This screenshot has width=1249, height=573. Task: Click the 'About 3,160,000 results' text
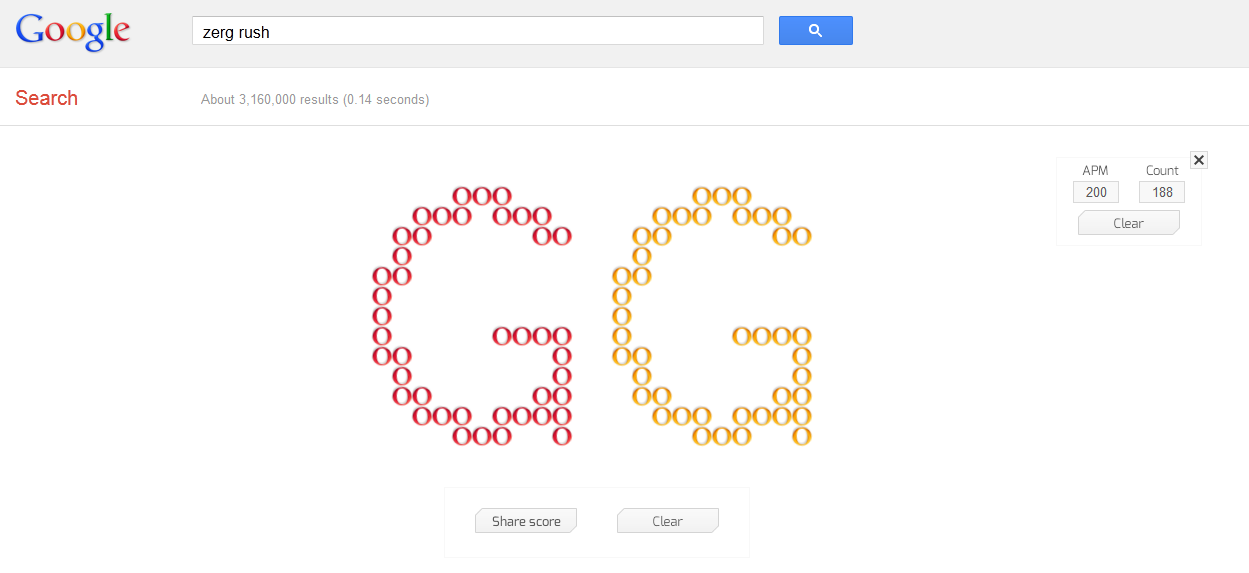269,100
